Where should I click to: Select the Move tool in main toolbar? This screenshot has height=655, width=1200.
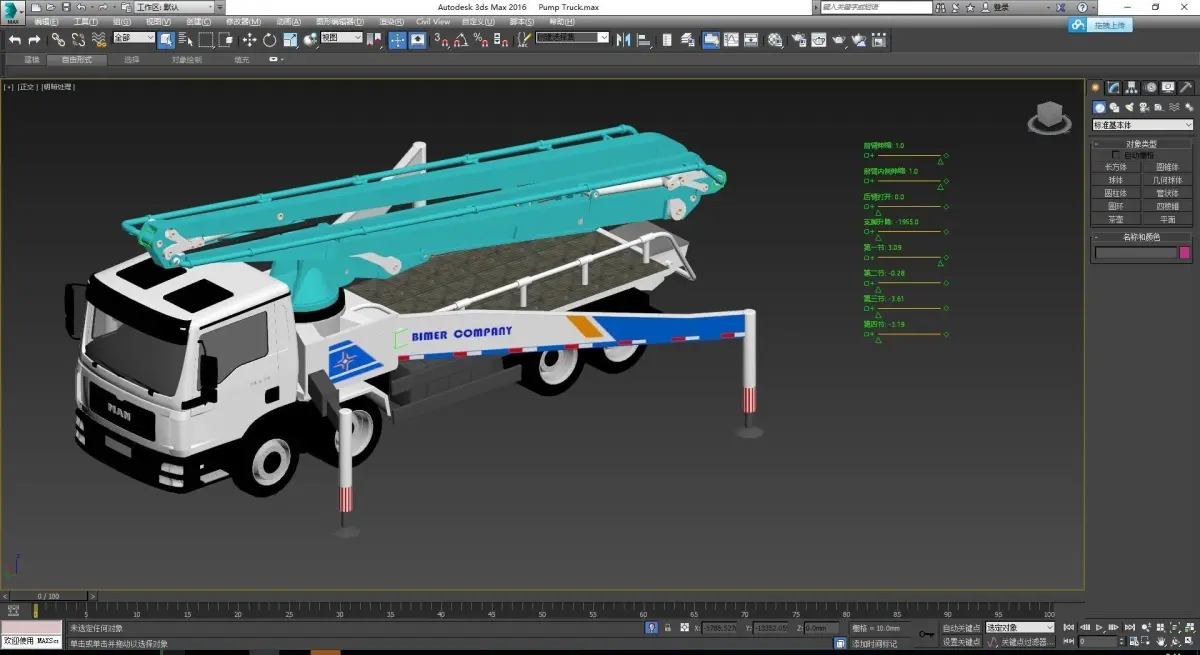click(248, 40)
